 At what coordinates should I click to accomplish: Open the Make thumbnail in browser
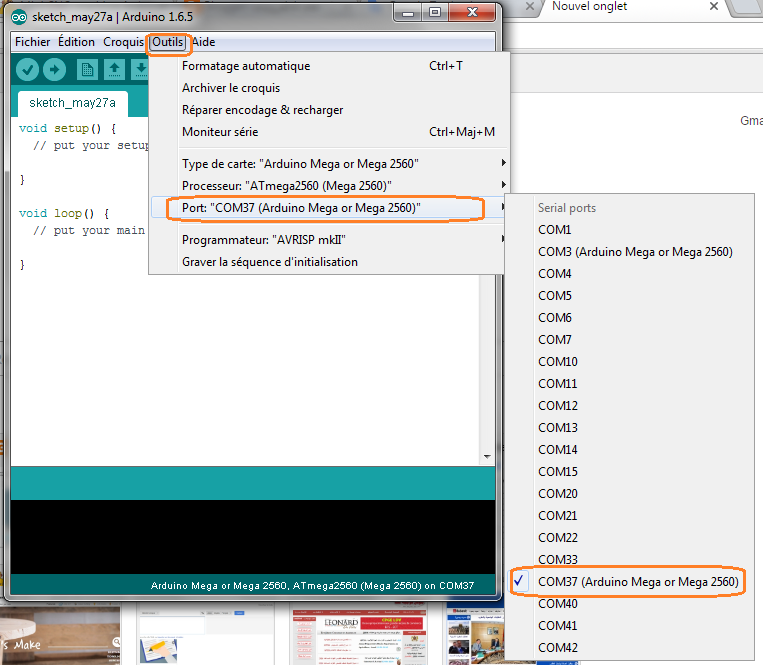pos(60,635)
